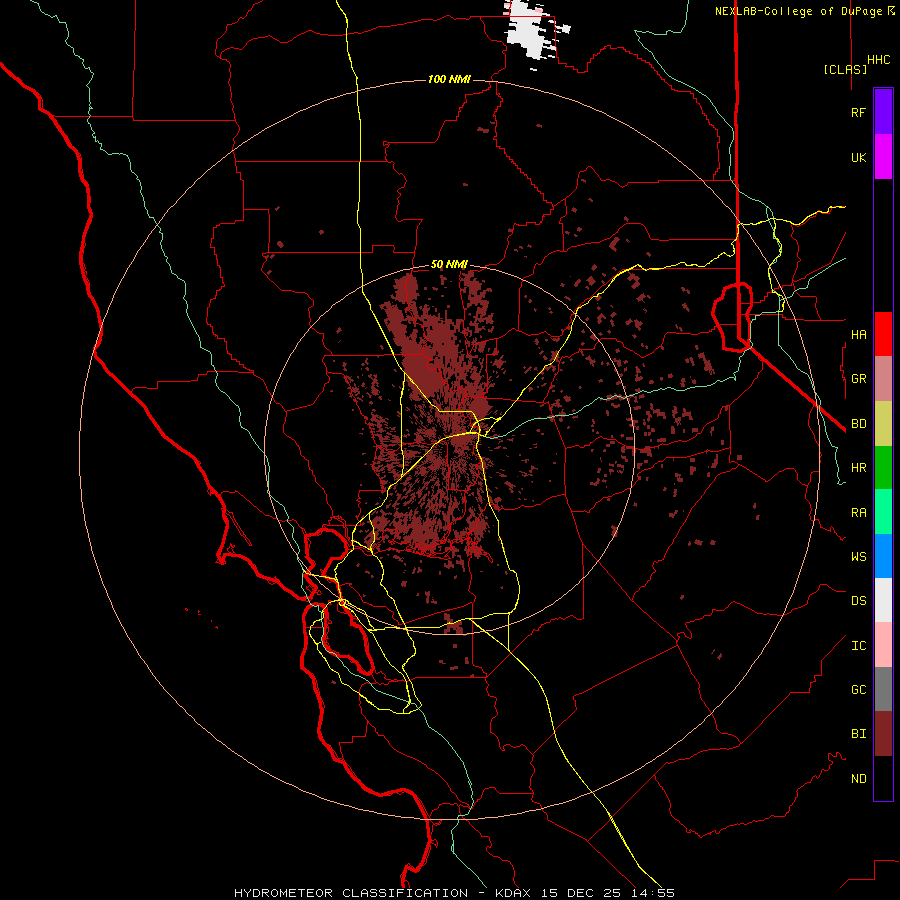Click the 50 NMI range ring label
900x900 pixels.
tap(449, 264)
